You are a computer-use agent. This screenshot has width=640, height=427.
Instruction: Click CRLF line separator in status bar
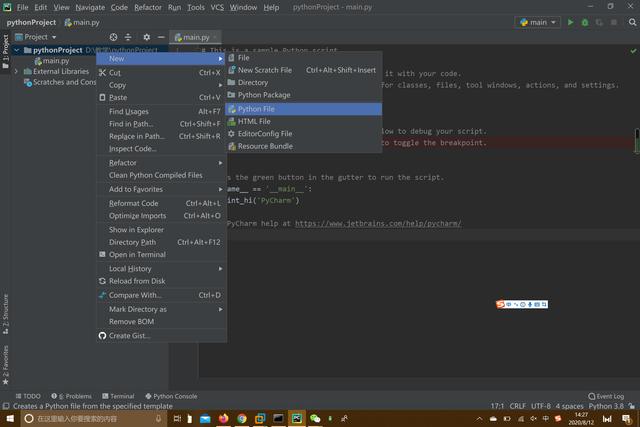pyautogui.click(x=518, y=406)
